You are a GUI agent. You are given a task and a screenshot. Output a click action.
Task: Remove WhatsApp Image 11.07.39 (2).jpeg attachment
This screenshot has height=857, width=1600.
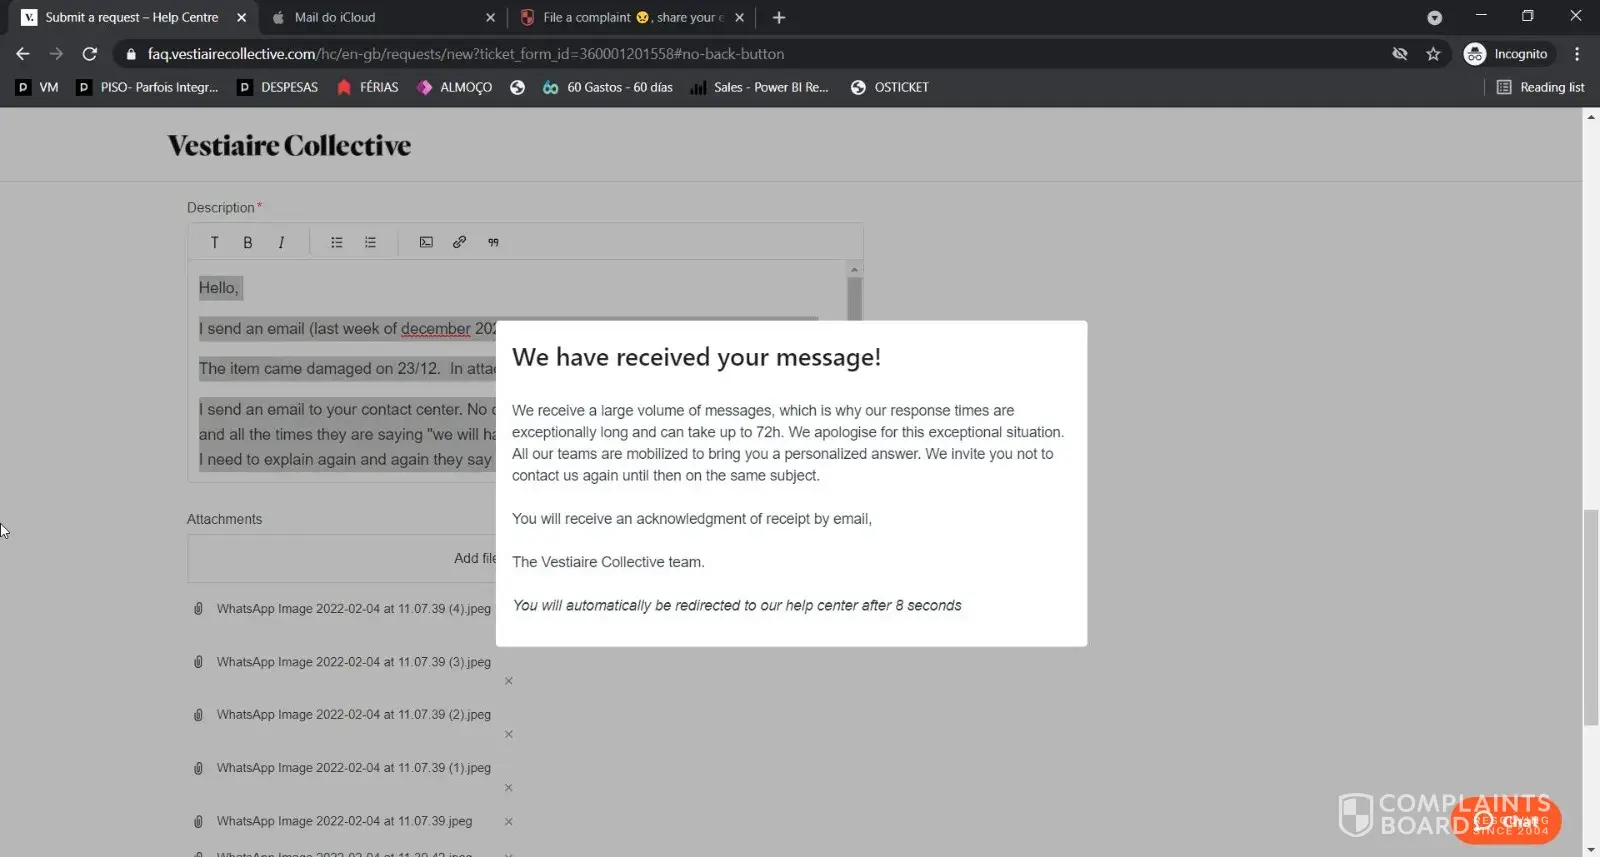click(509, 734)
